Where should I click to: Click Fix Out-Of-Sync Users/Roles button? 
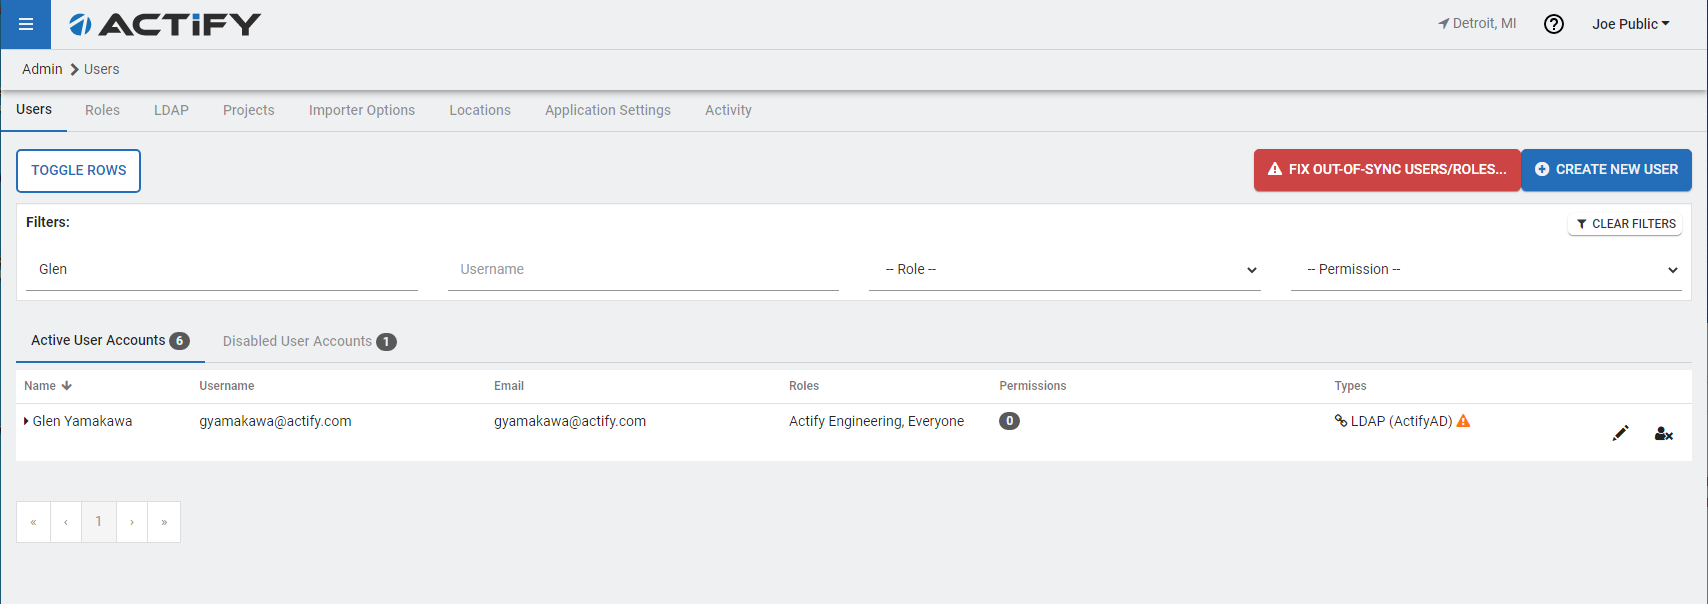pyautogui.click(x=1387, y=170)
